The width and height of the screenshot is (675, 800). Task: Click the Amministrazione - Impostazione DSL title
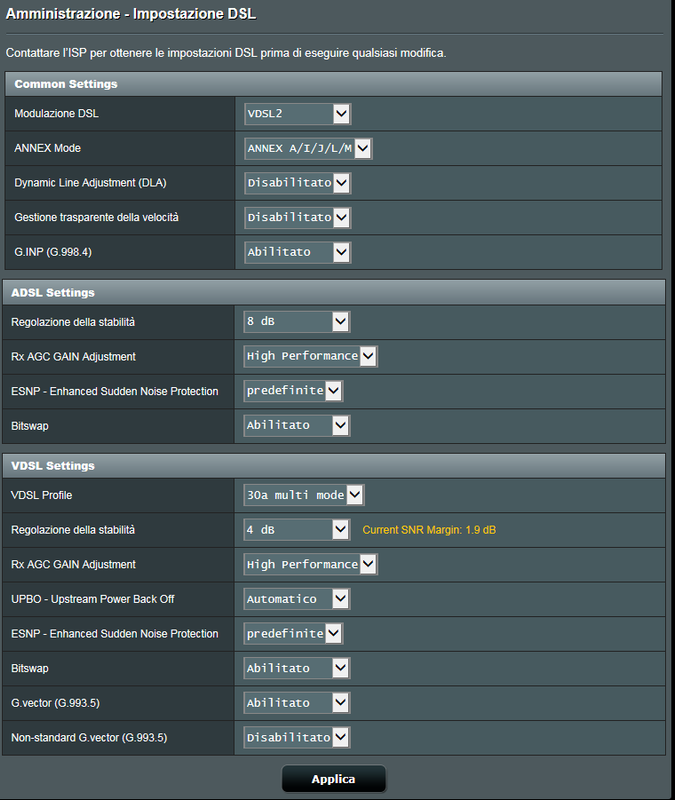pos(131,14)
